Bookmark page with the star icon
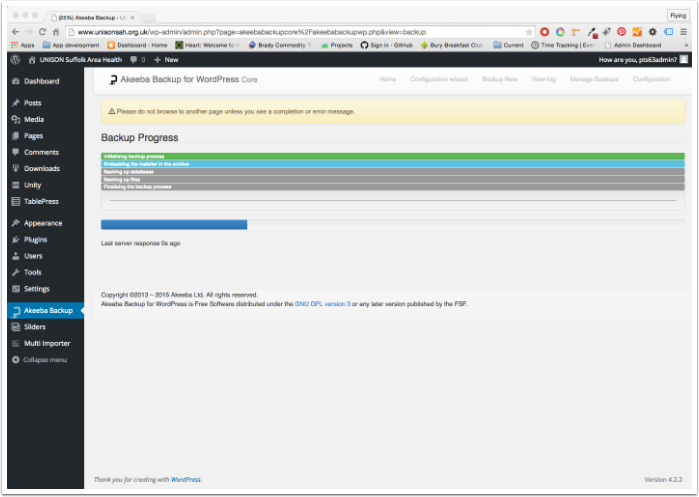The height and width of the screenshot is (497, 699). 529,32
